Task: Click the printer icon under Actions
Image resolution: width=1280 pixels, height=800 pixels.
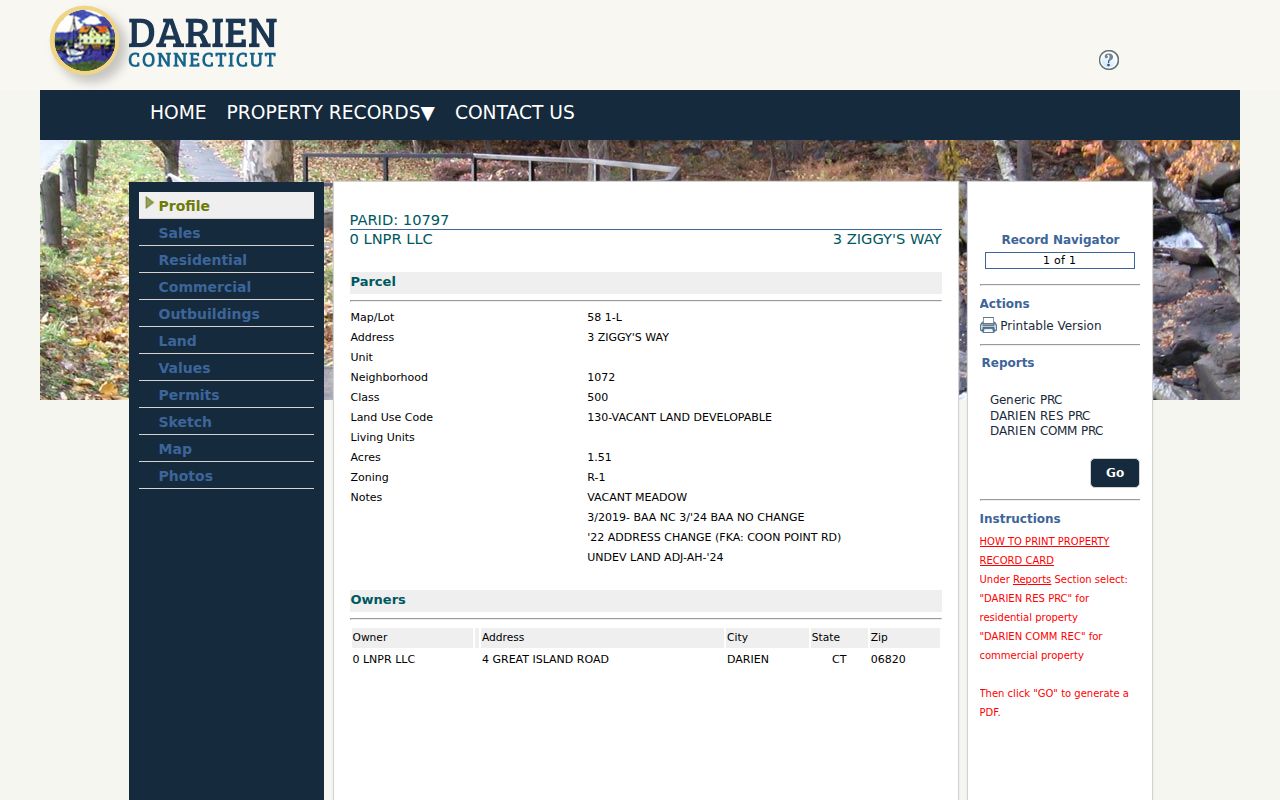Action: (988, 325)
